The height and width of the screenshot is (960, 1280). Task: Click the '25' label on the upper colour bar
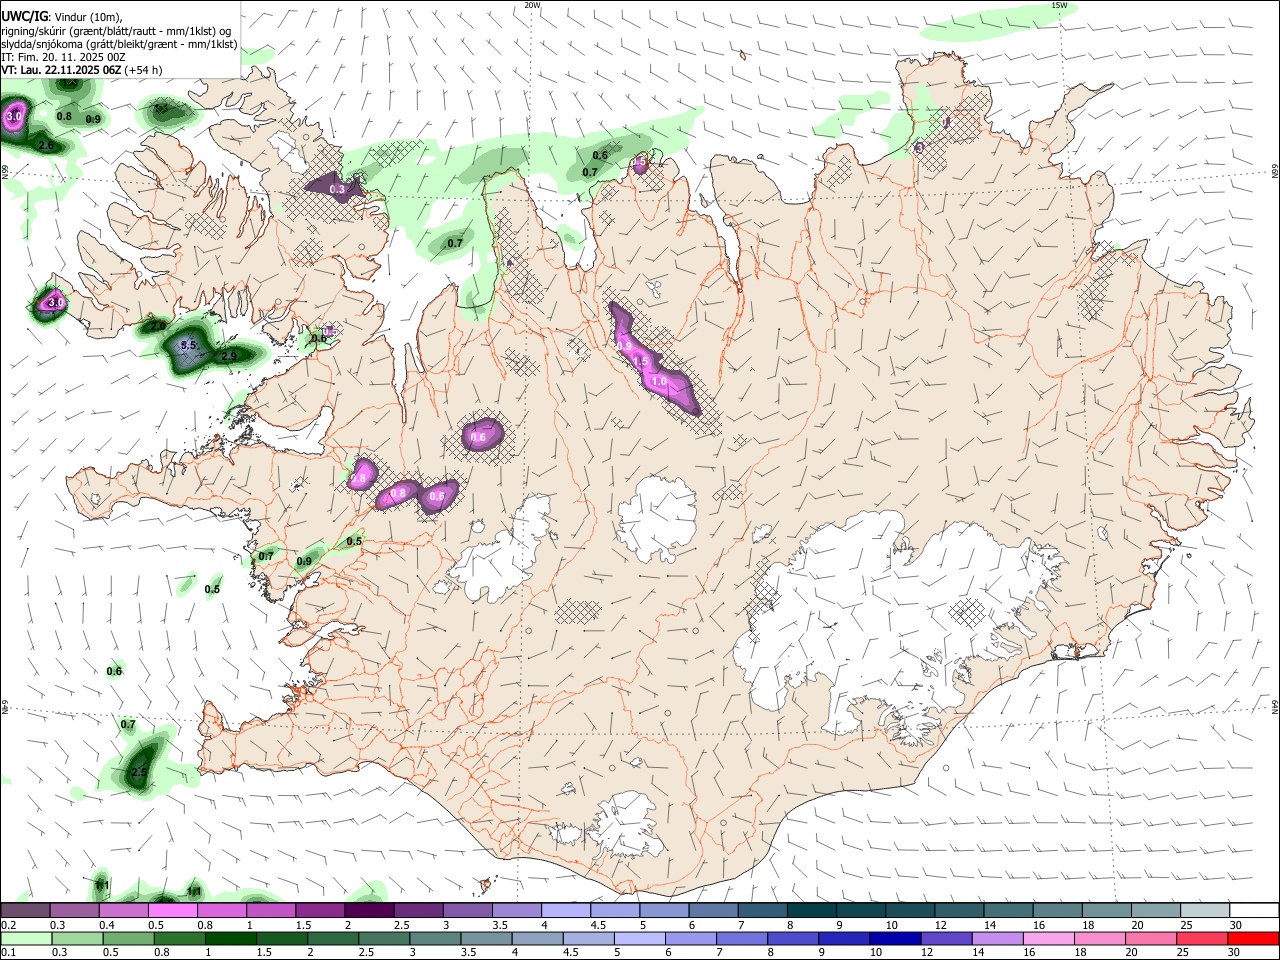(x=1186, y=925)
